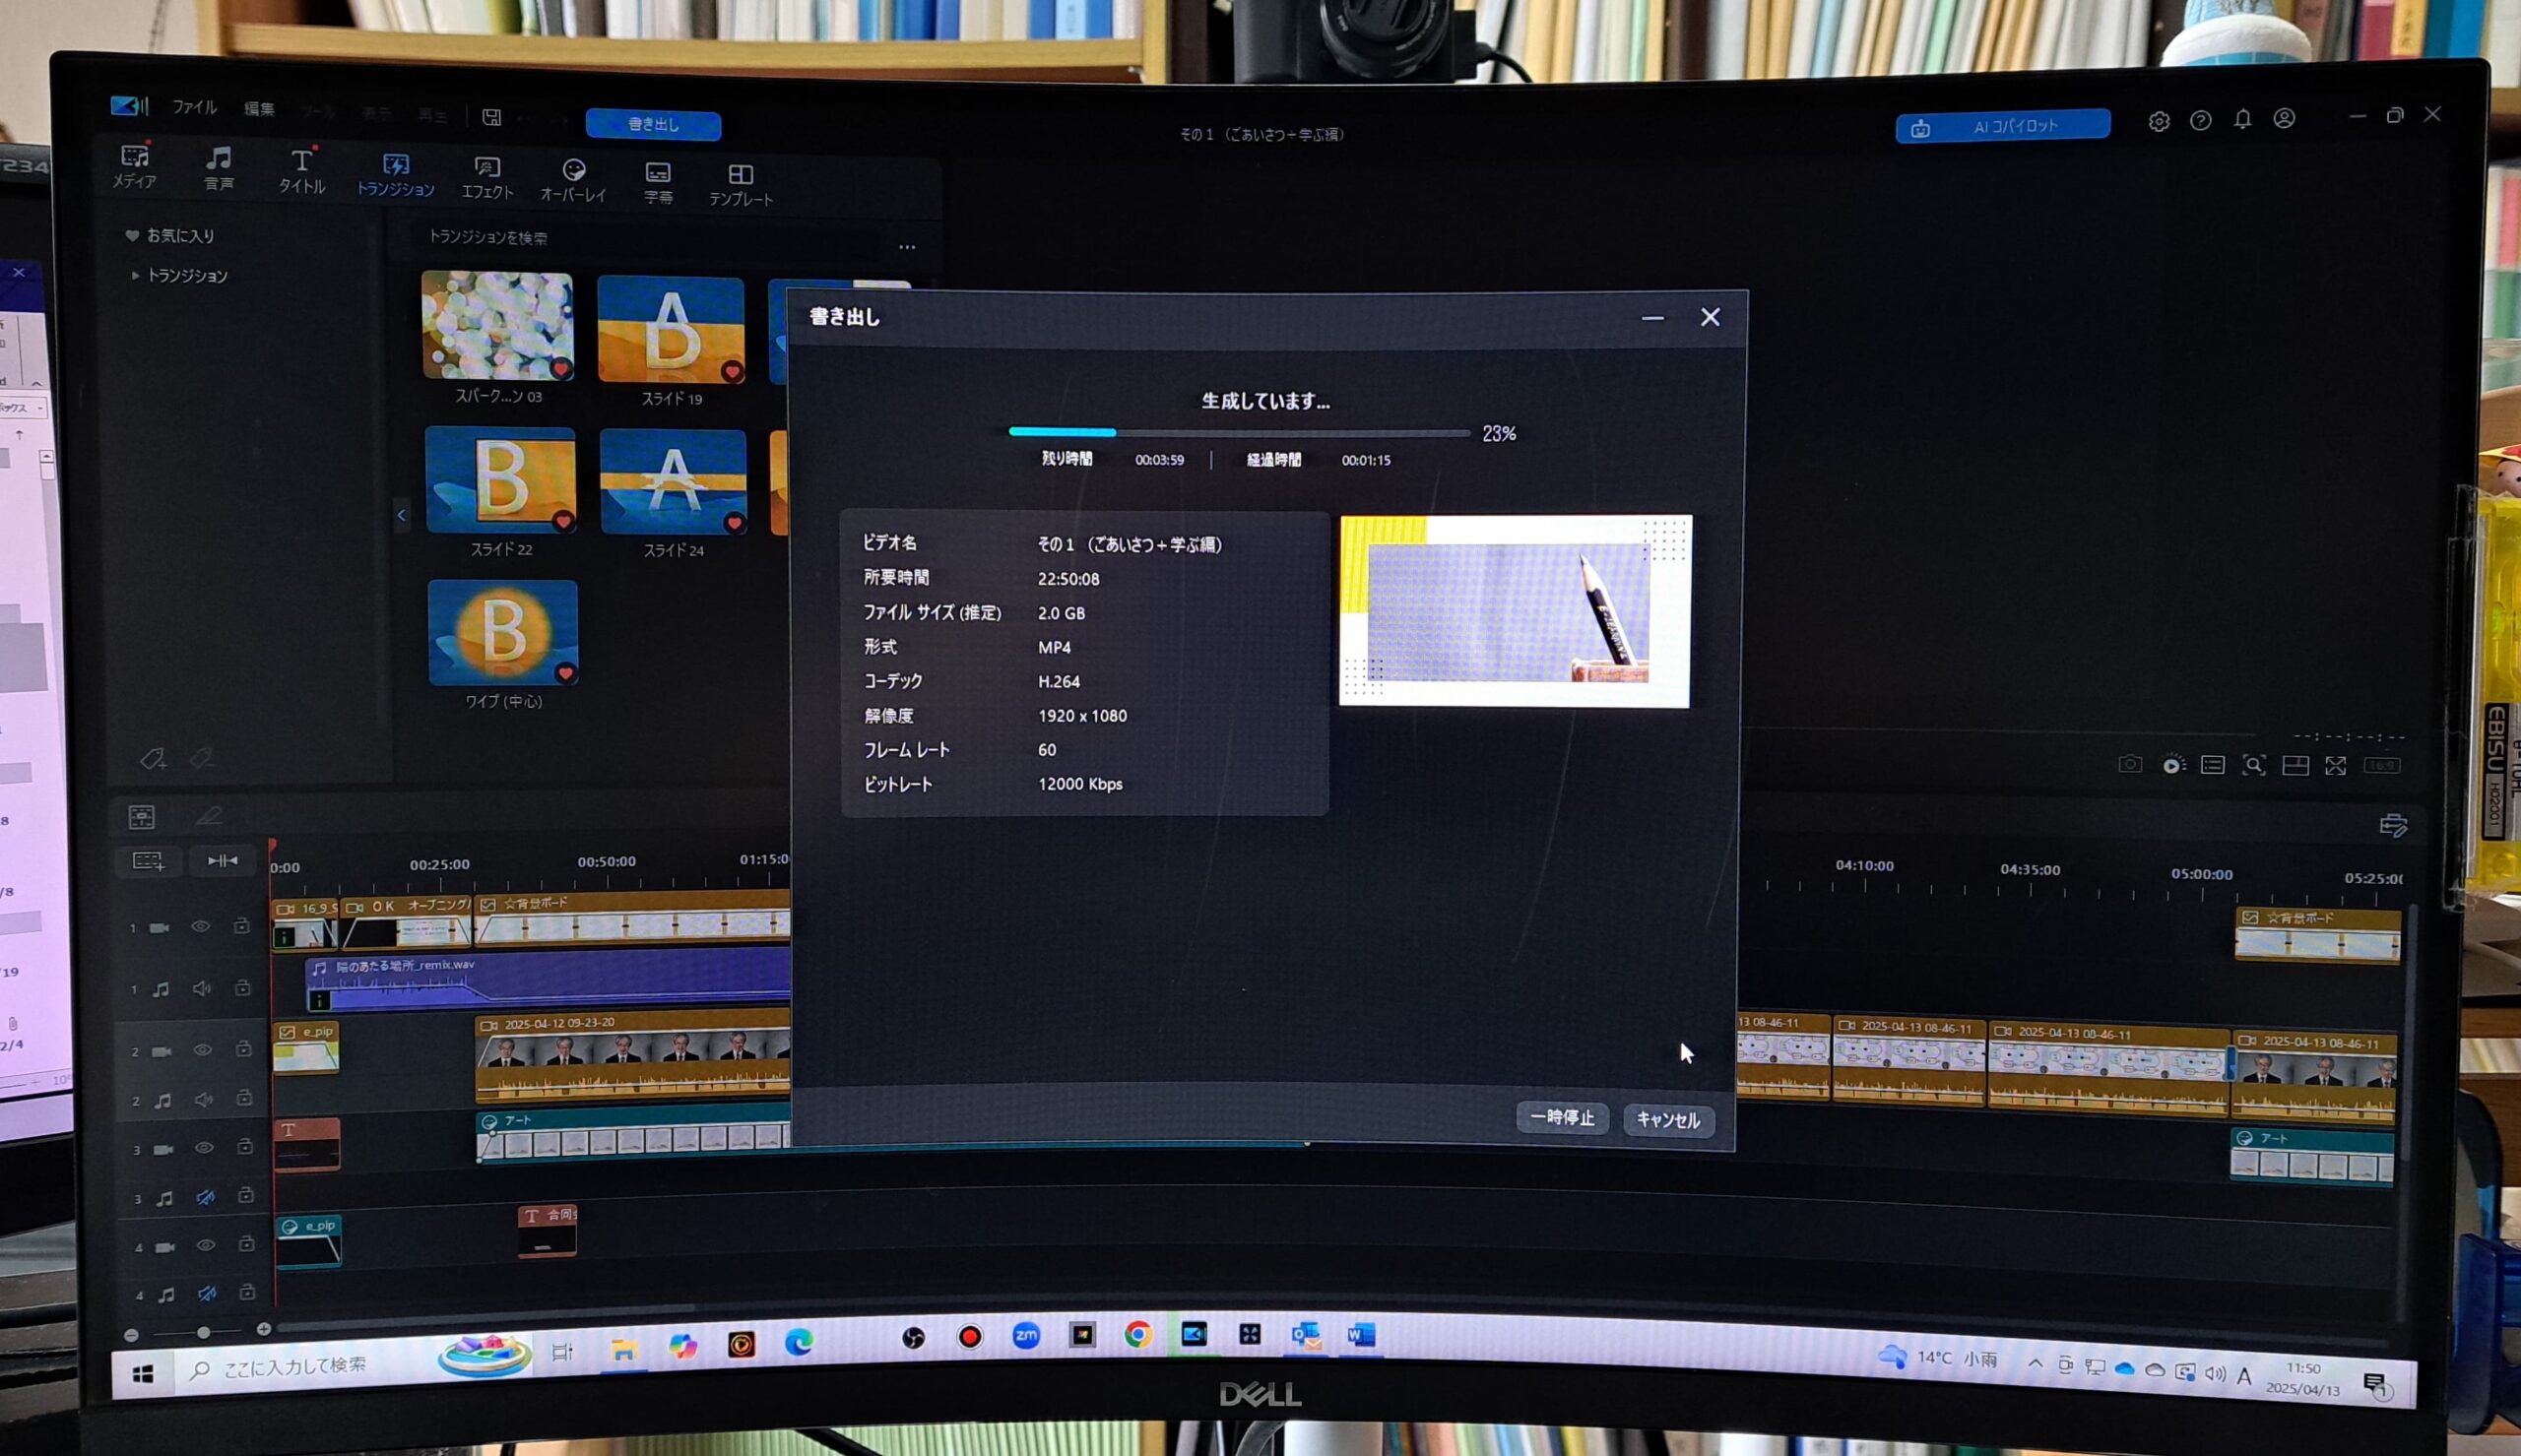Open the ファイル menu
This screenshot has height=1456, width=2521.
(x=194, y=107)
